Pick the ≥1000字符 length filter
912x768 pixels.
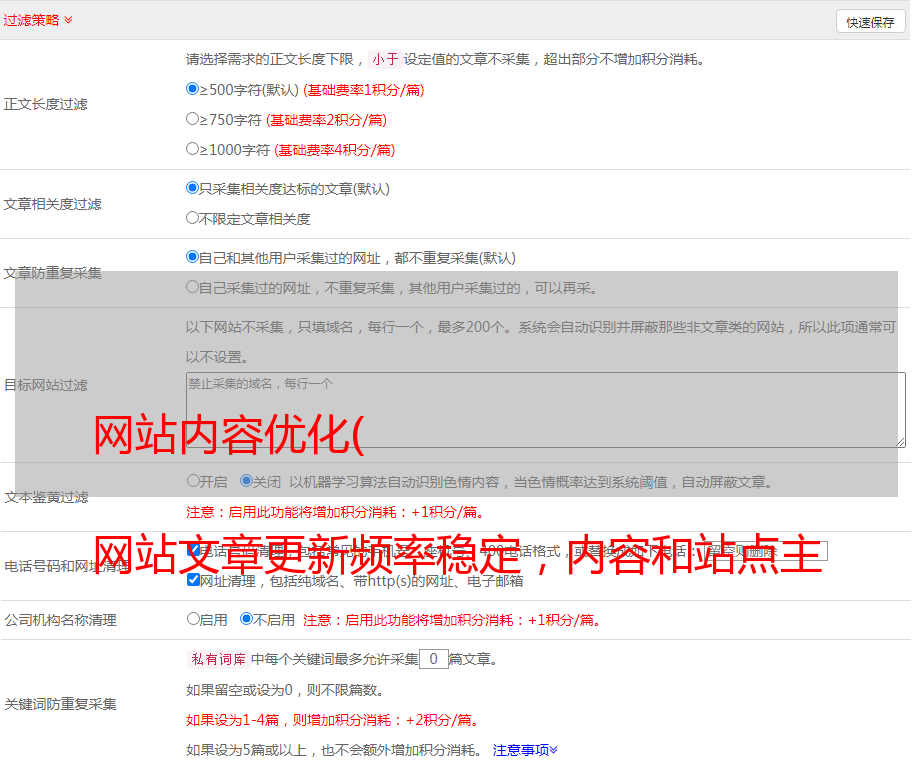[x=193, y=149]
